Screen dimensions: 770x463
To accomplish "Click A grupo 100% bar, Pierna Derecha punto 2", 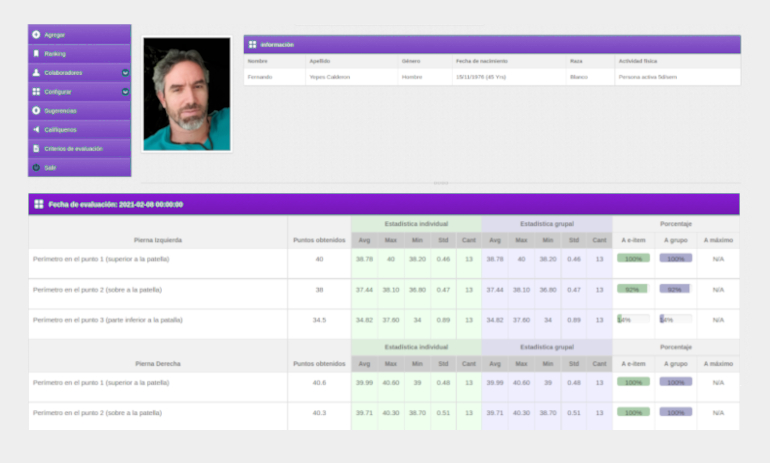I will point(676,412).
